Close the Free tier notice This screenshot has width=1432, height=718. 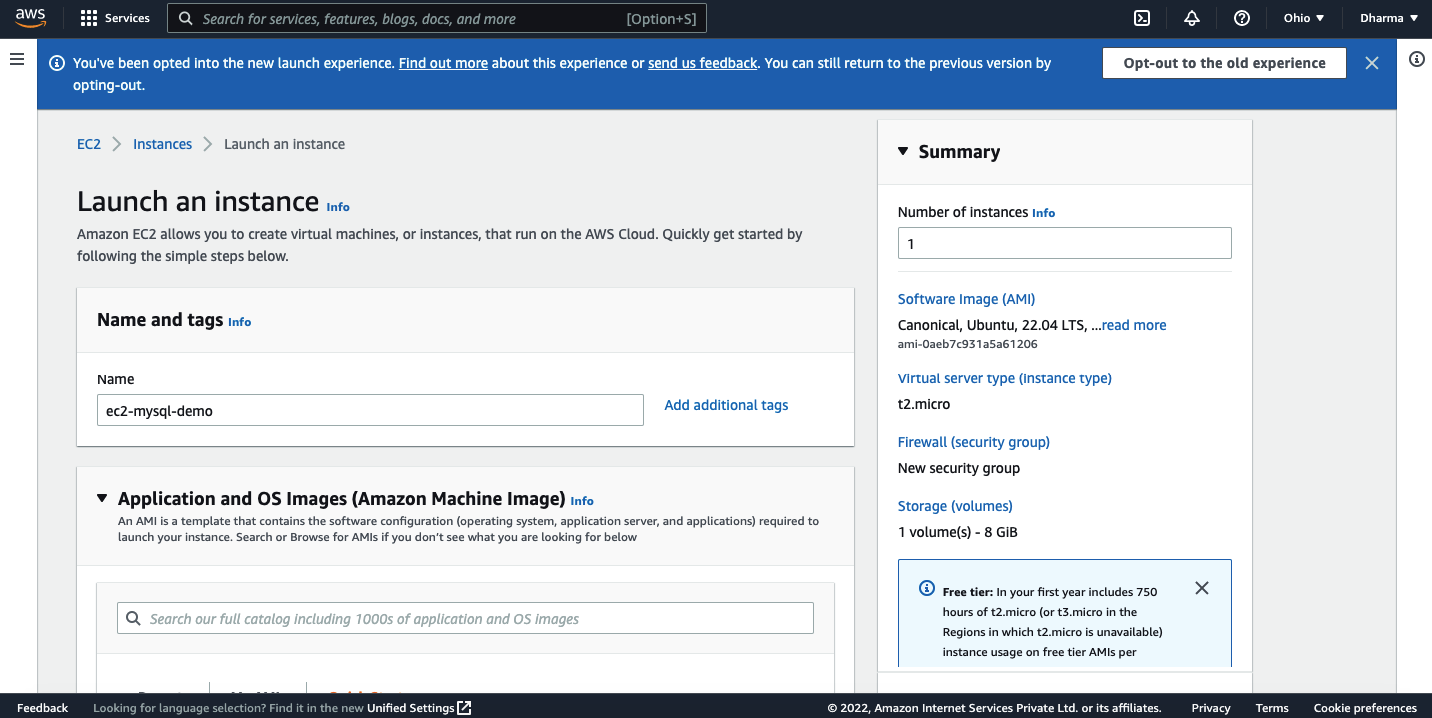[1202, 588]
